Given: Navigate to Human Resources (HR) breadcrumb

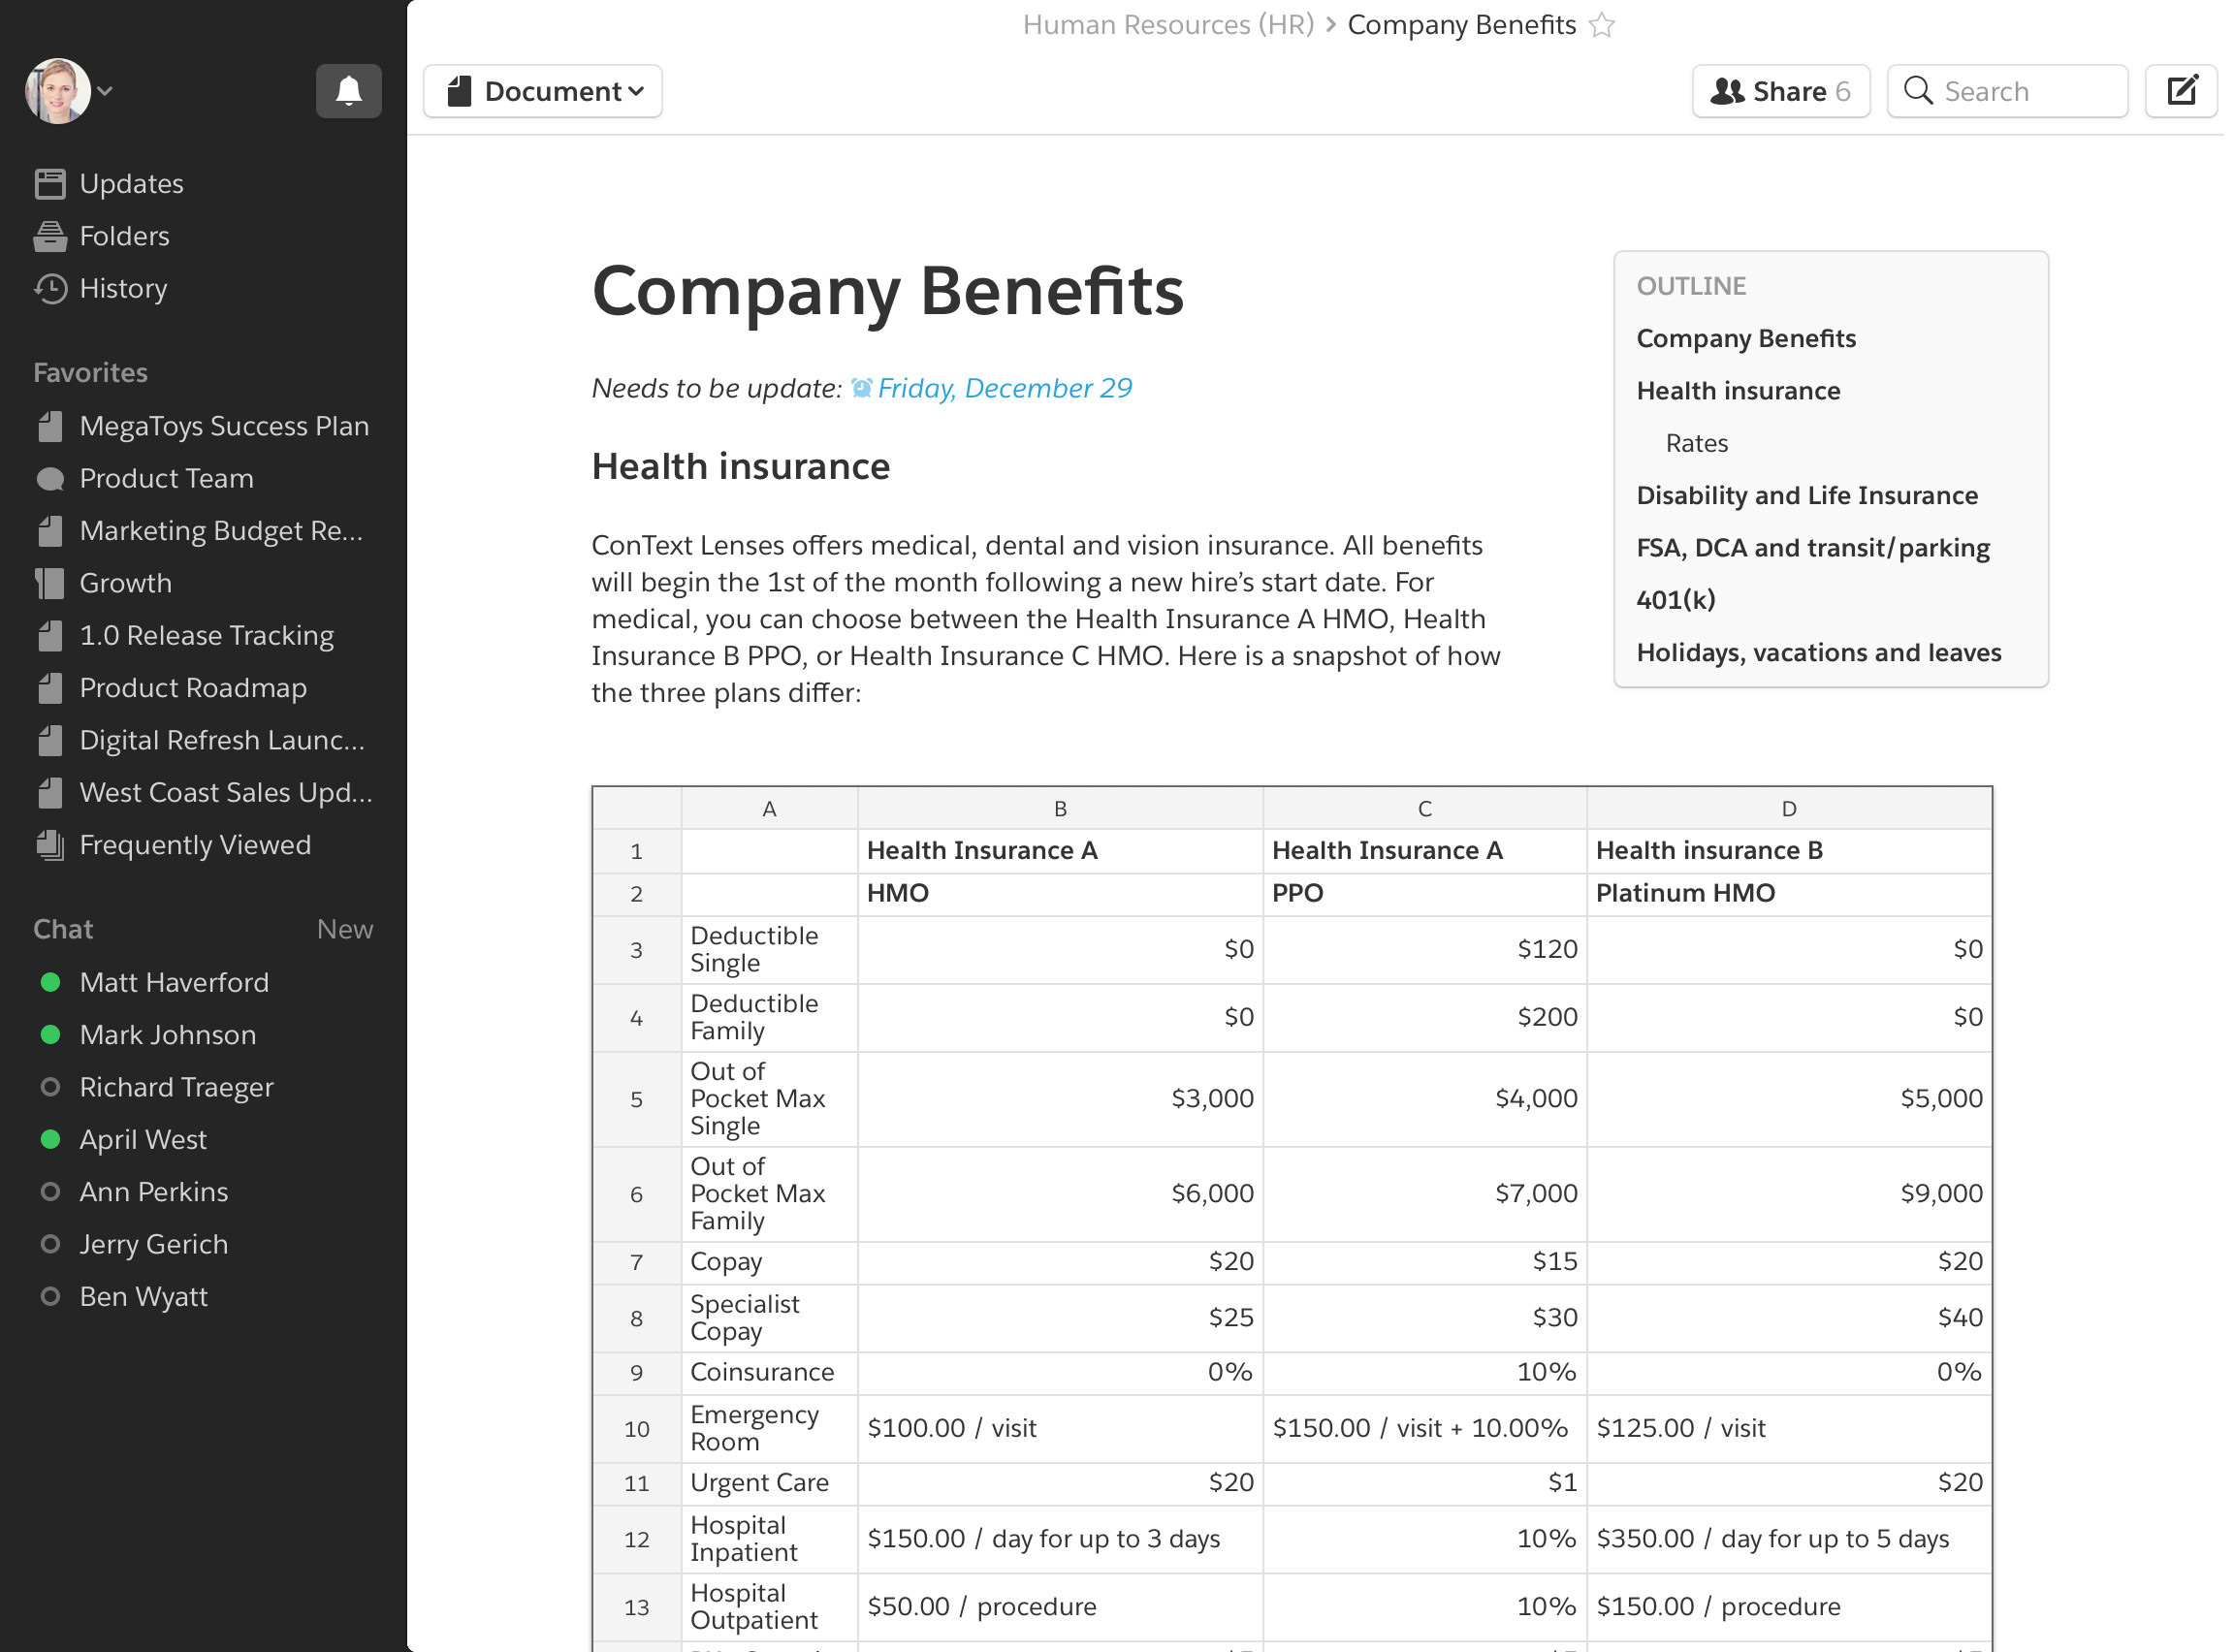Looking at the screenshot, I should [x=1167, y=25].
